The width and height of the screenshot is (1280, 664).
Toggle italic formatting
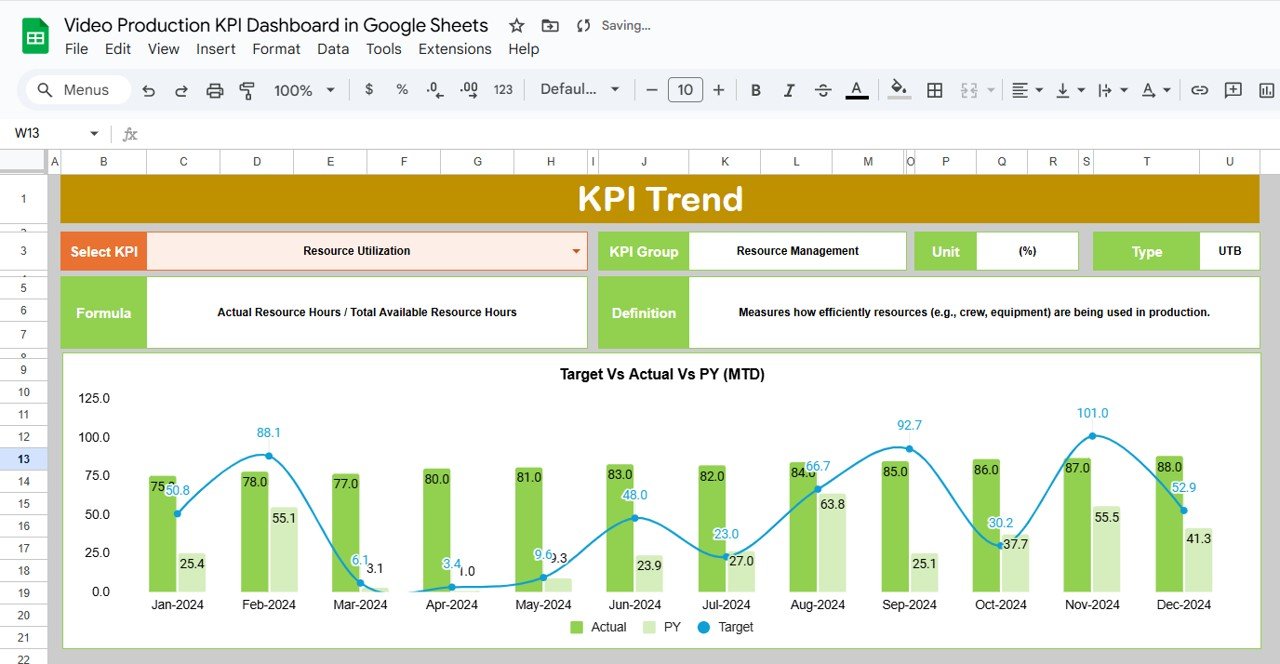789,90
